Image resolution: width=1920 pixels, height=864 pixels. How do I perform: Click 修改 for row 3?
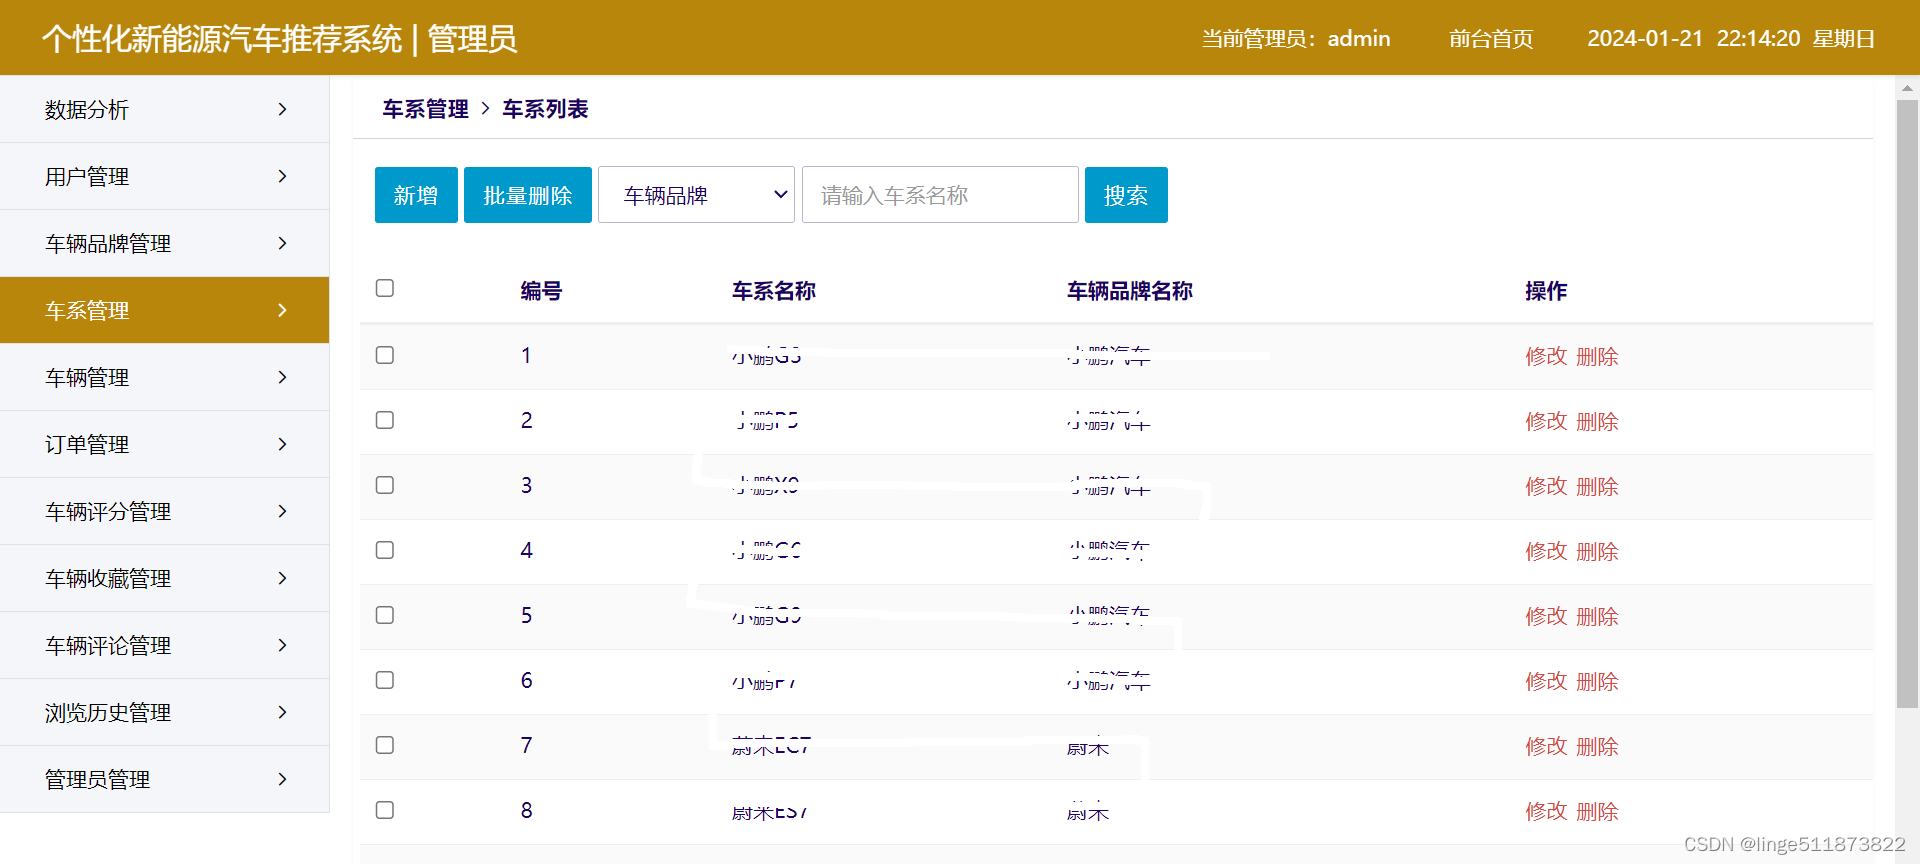(1546, 486)
